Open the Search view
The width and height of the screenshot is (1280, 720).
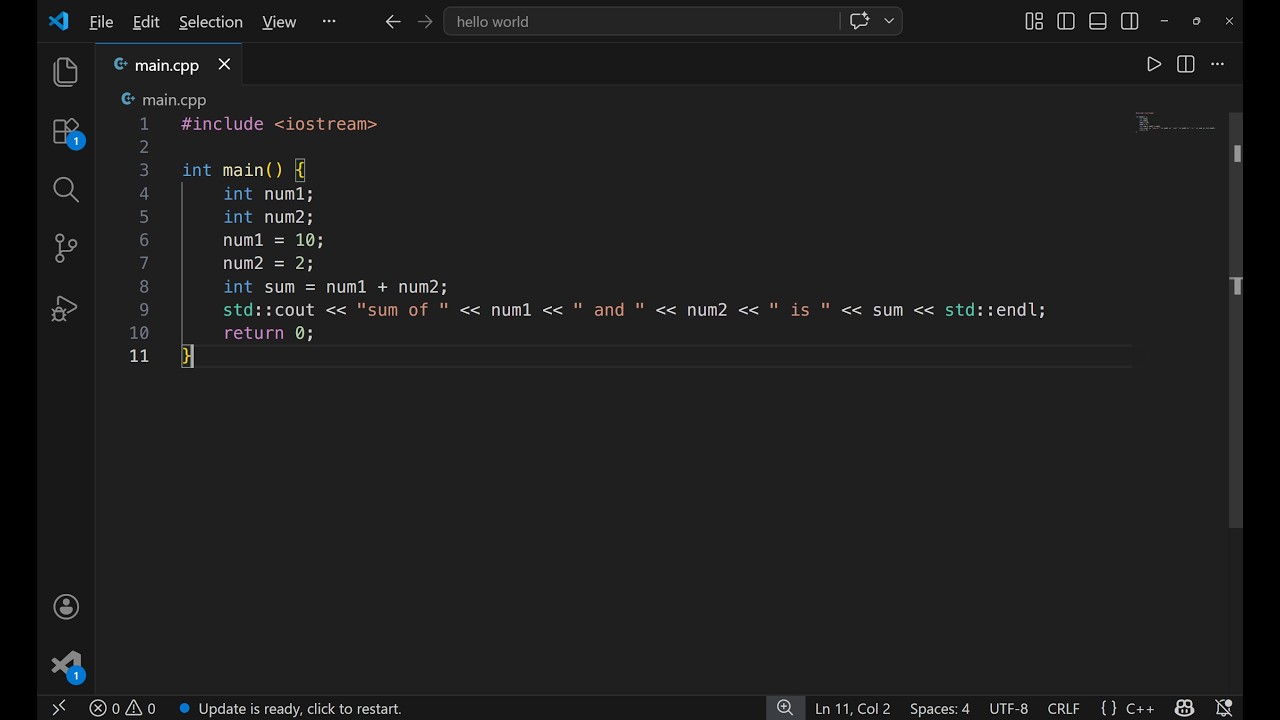click(x=66, y=190)
